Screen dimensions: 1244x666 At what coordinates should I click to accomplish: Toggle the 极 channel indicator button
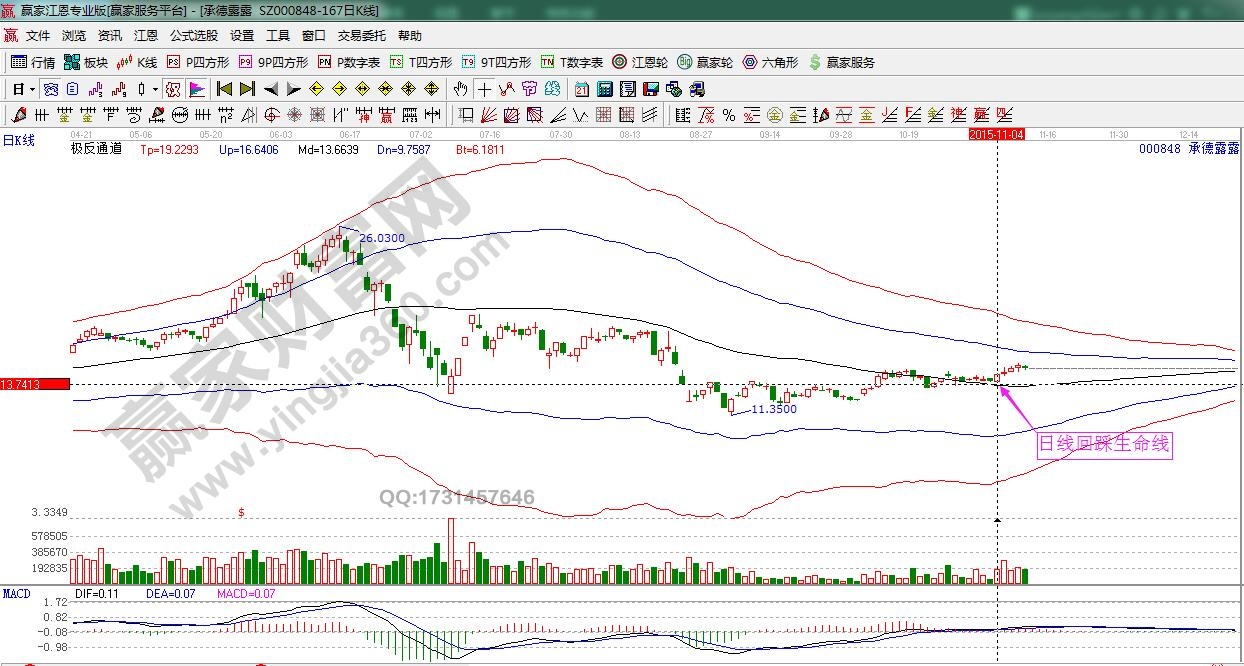pyautogui.click(x=172, y=89)
